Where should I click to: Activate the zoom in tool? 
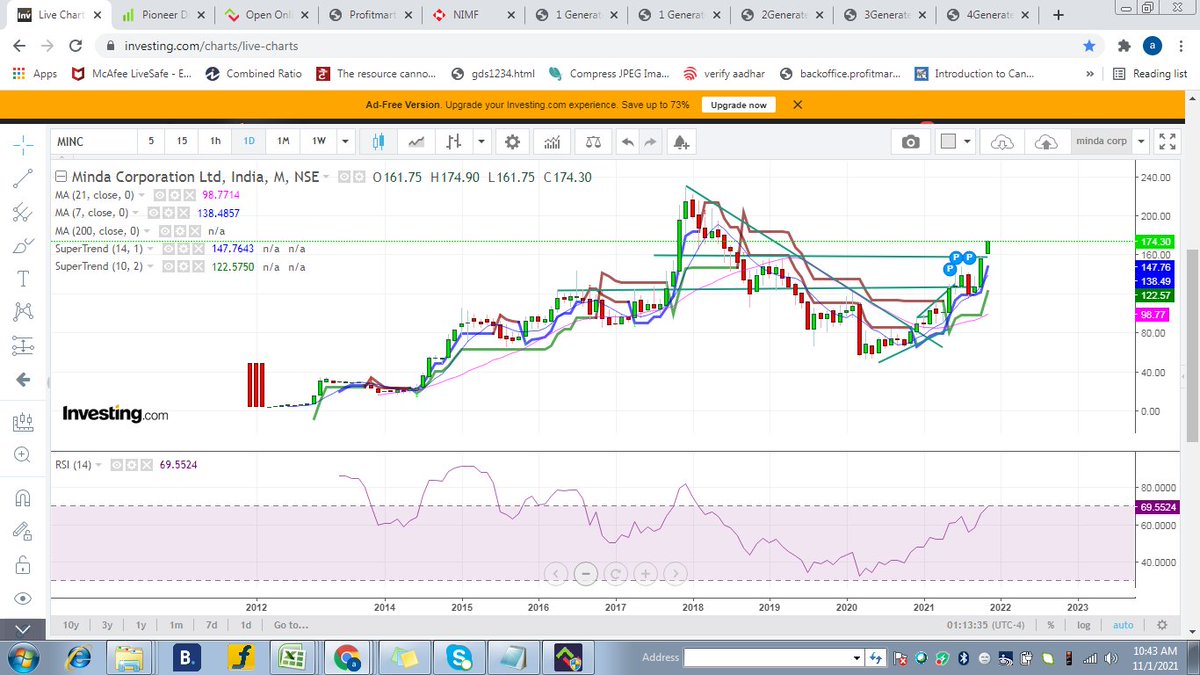coord(23,454)
